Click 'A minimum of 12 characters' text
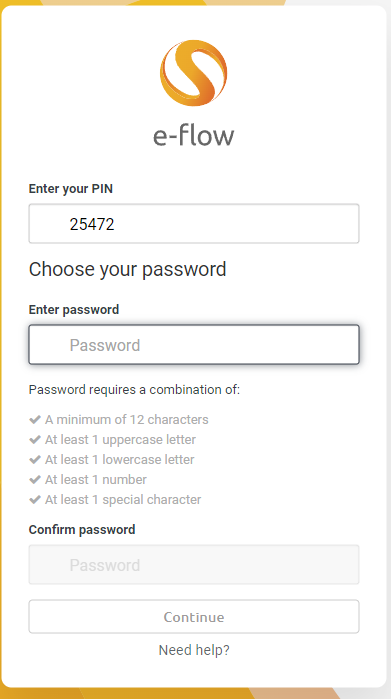391x699 pixels. (127, 419)
